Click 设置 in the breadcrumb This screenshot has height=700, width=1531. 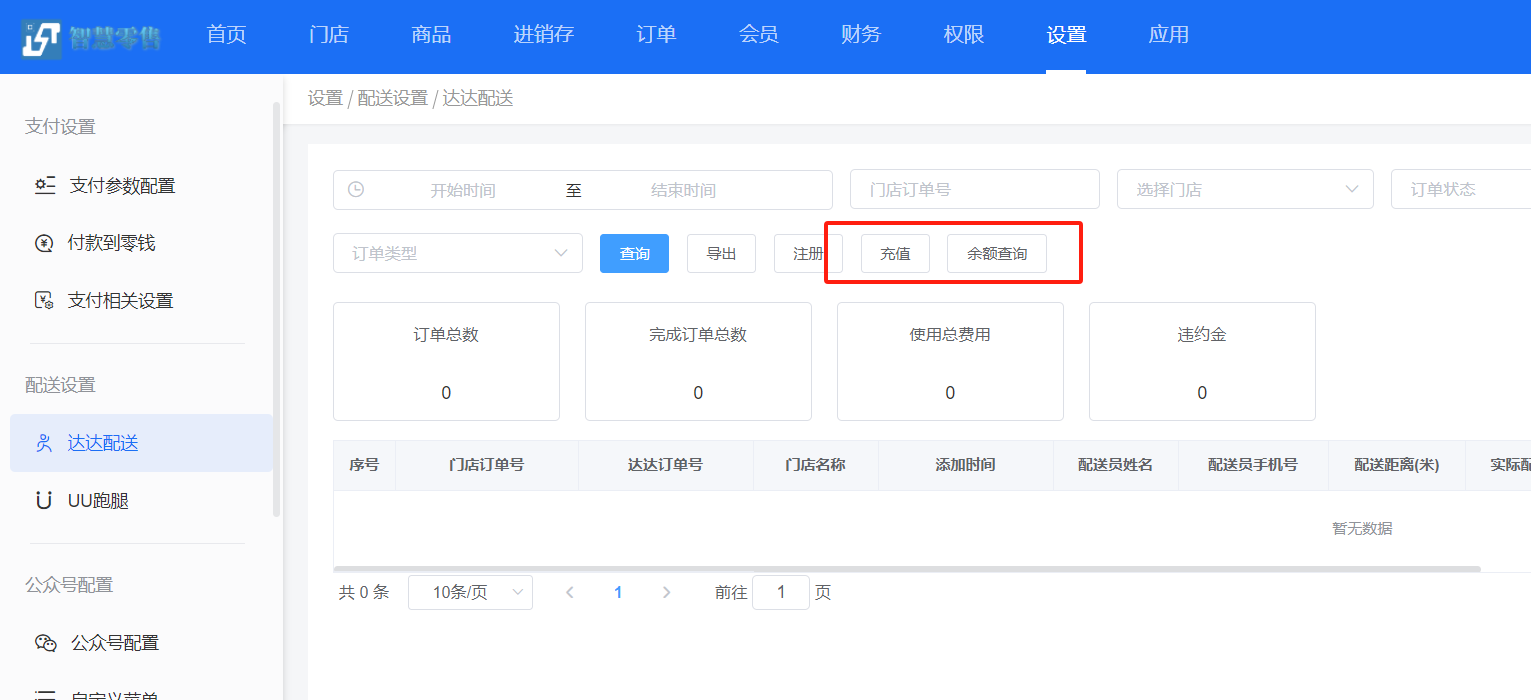(325, 98)
